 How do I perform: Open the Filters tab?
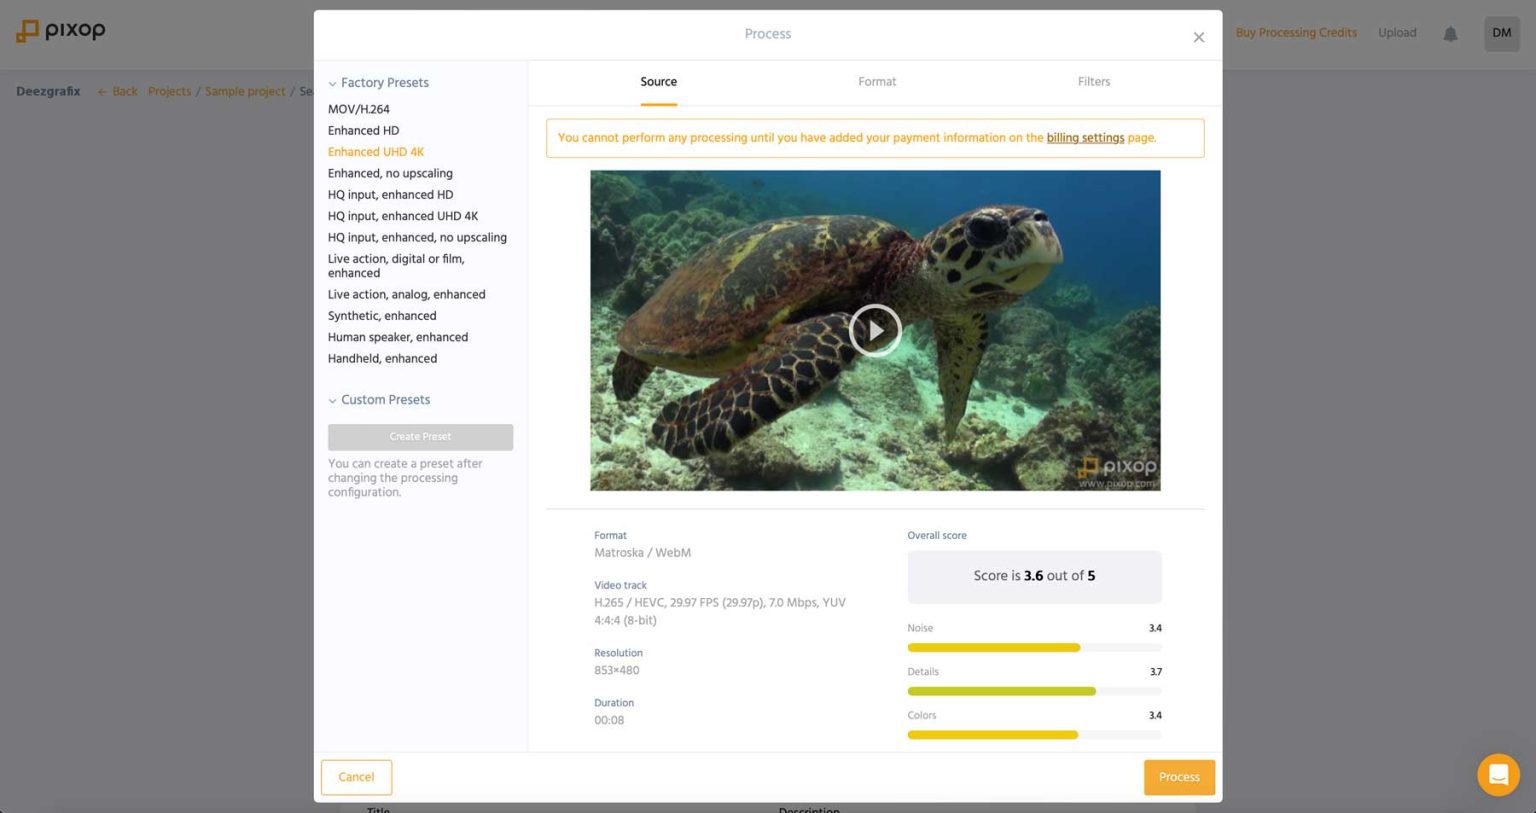pyautogui.click(x=1093, y=81)
